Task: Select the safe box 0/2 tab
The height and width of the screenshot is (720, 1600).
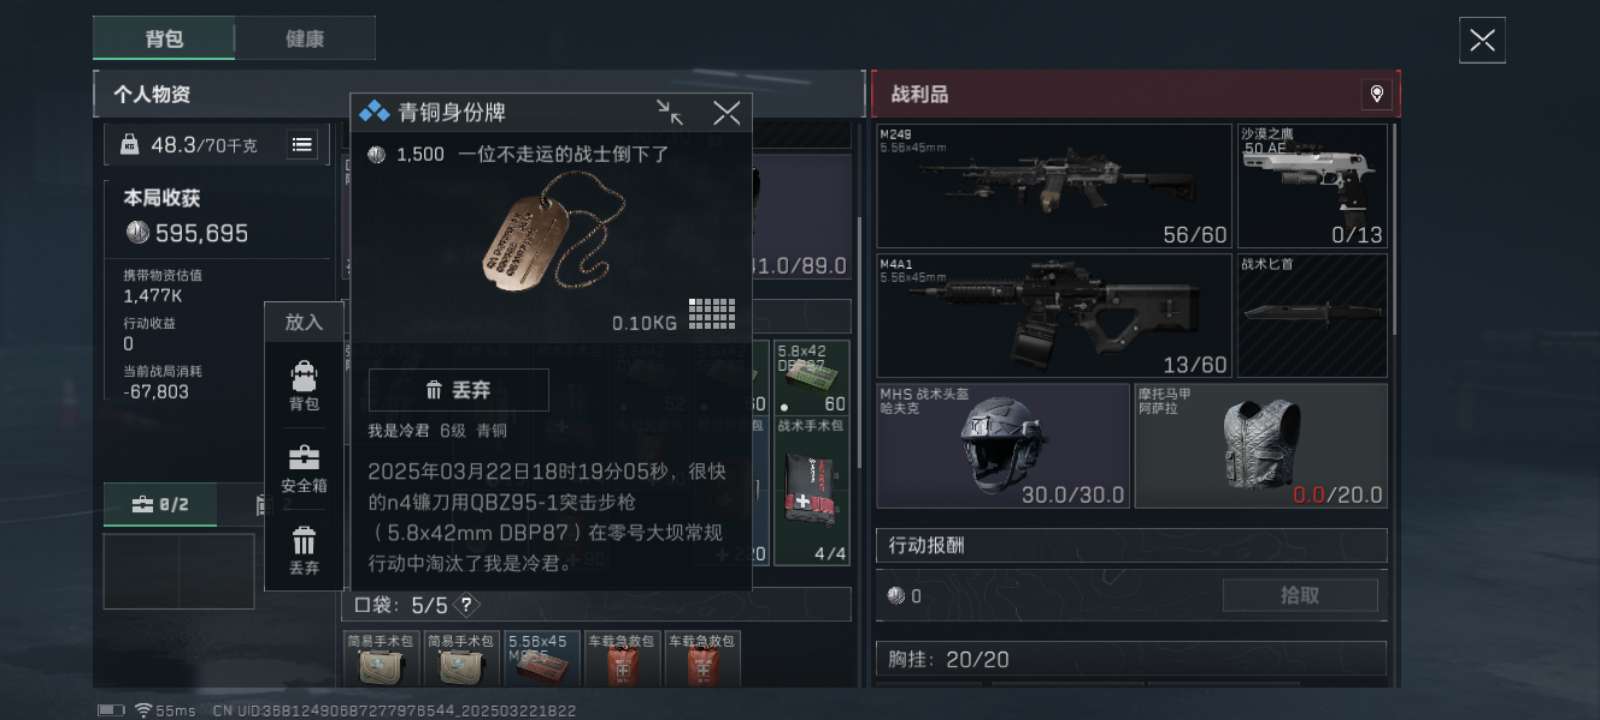Action: pos(160,505)
